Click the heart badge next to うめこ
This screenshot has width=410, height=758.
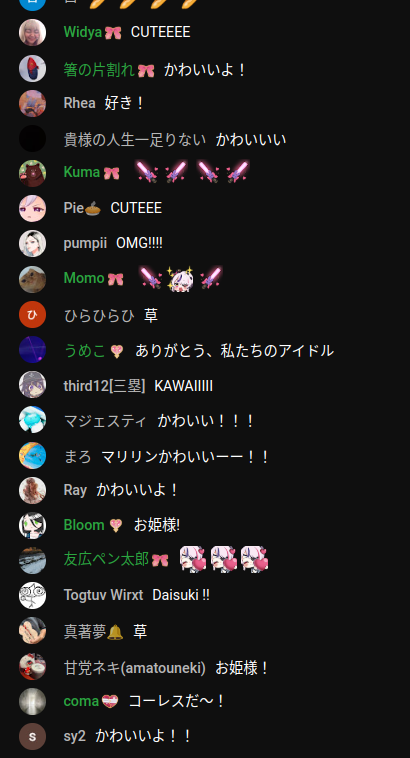pyautogui.click(x=116, y=351)
